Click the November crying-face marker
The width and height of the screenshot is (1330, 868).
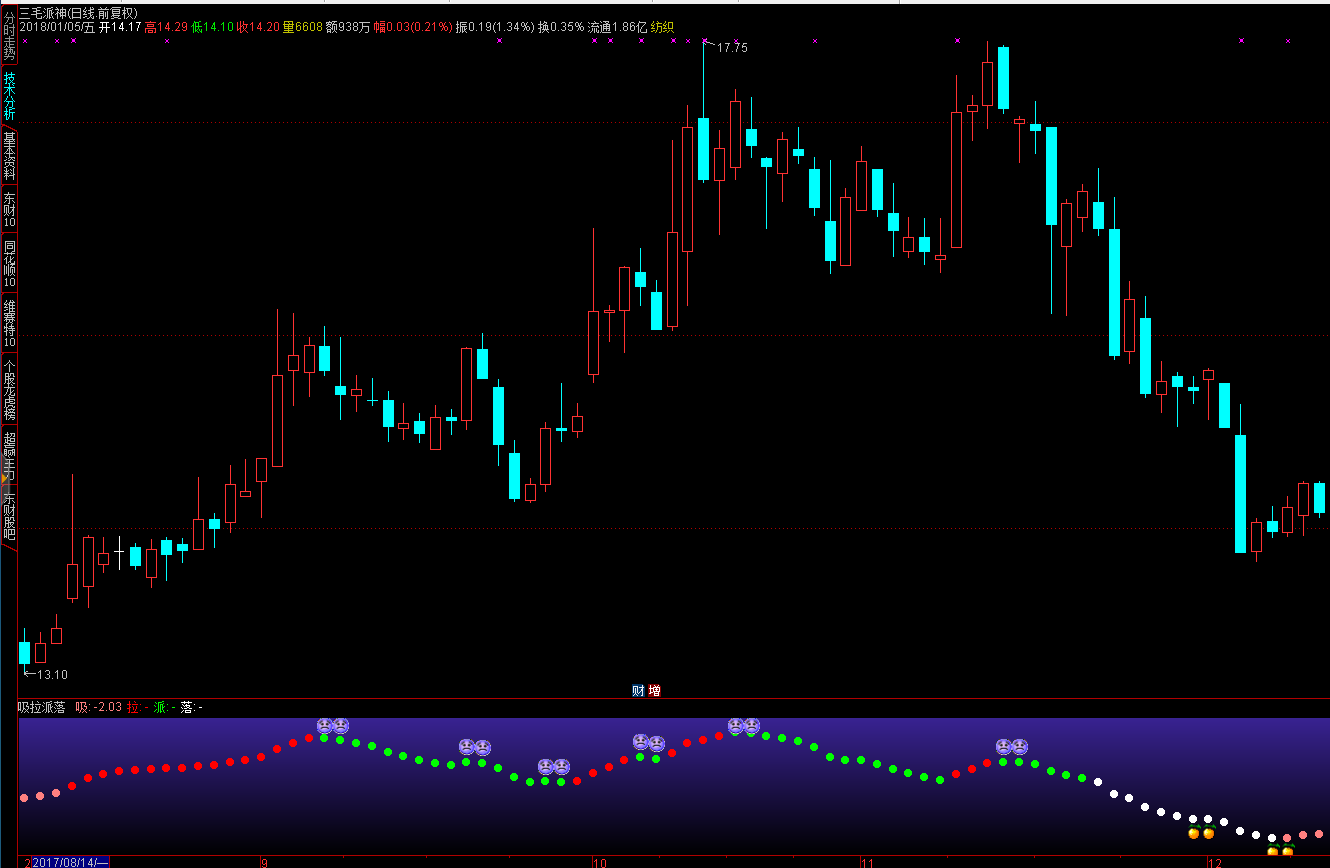click(x=1011, y=747)
